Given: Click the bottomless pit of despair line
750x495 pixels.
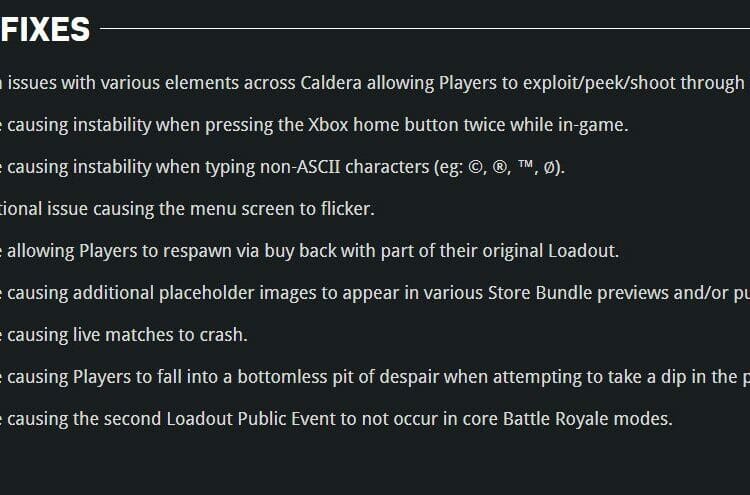Looking at the screenshot, I should point(375,377).
